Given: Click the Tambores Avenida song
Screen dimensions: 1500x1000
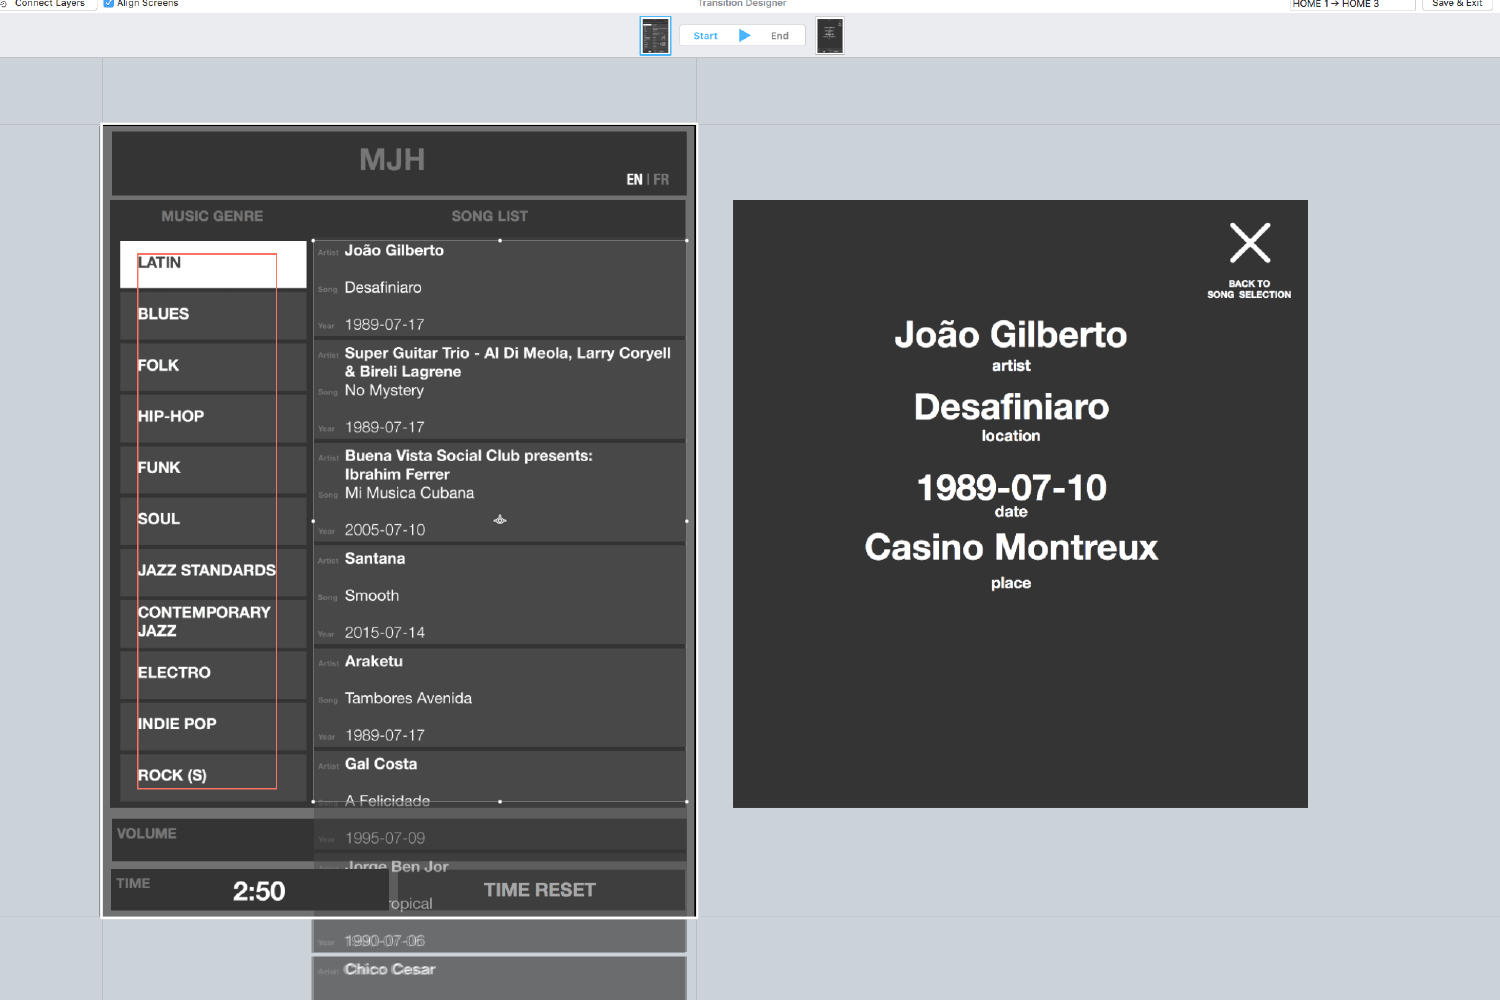Looking at the screenshot, I should 408,699.
